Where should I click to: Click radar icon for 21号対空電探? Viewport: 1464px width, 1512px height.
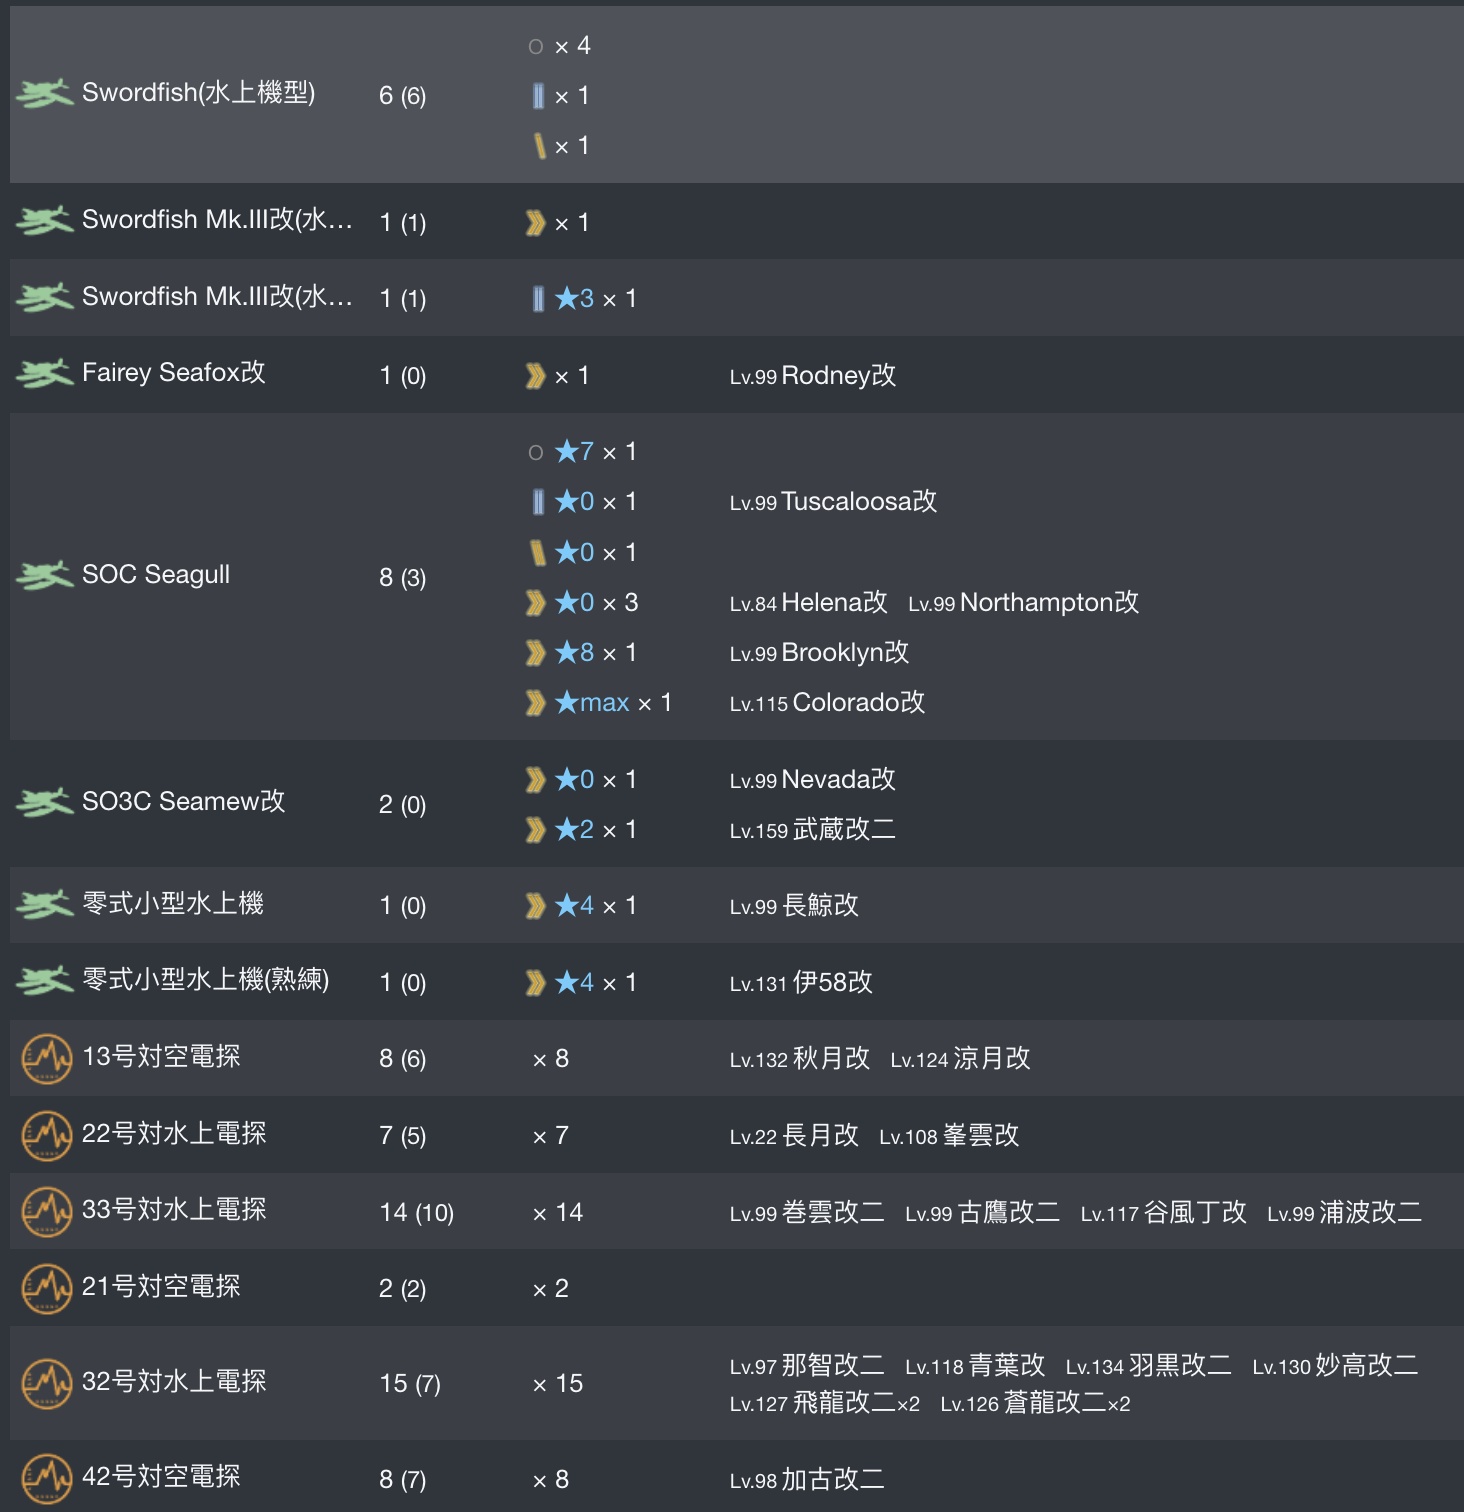46,1289
